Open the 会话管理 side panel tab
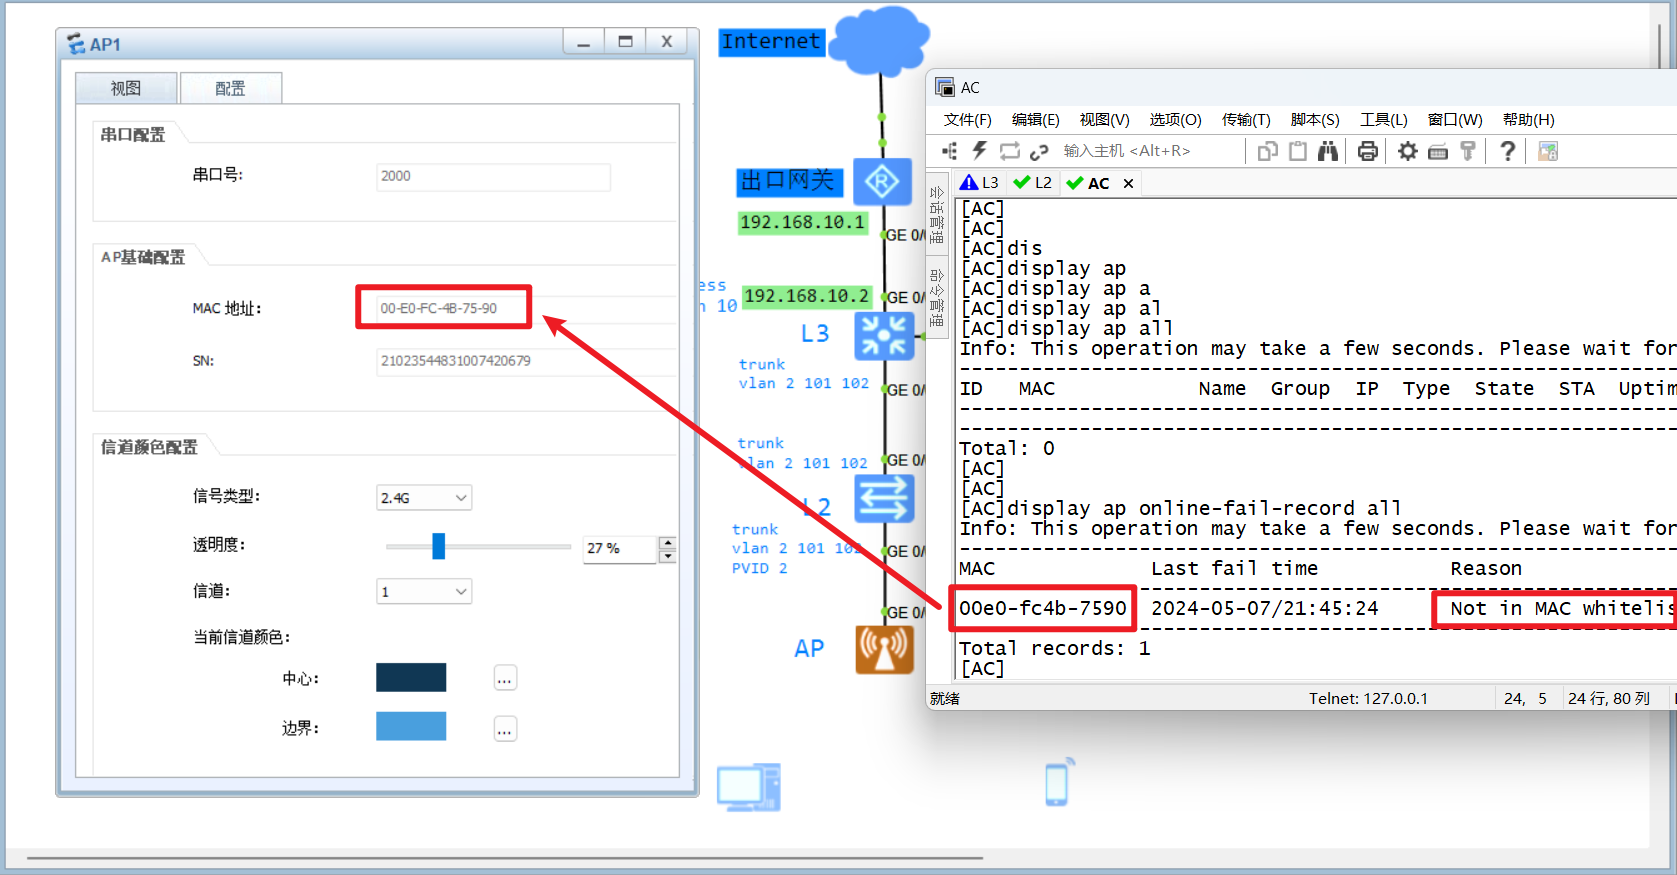 (x=937, y=214)
